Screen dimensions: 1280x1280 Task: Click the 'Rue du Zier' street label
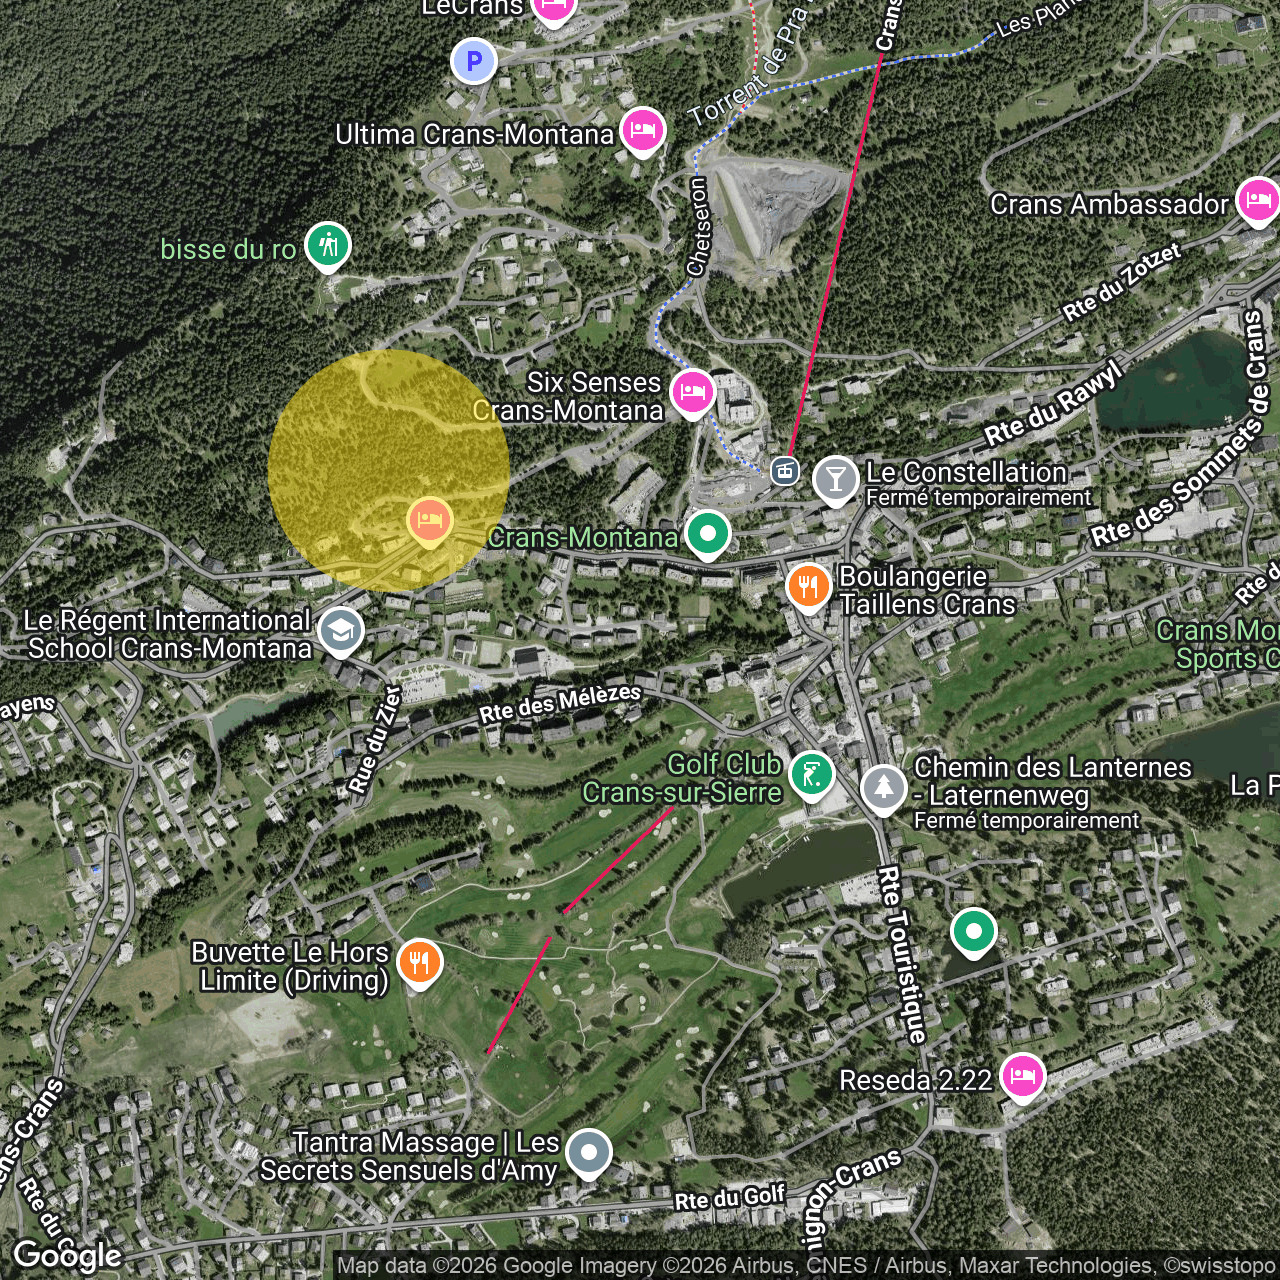point(375,740)
